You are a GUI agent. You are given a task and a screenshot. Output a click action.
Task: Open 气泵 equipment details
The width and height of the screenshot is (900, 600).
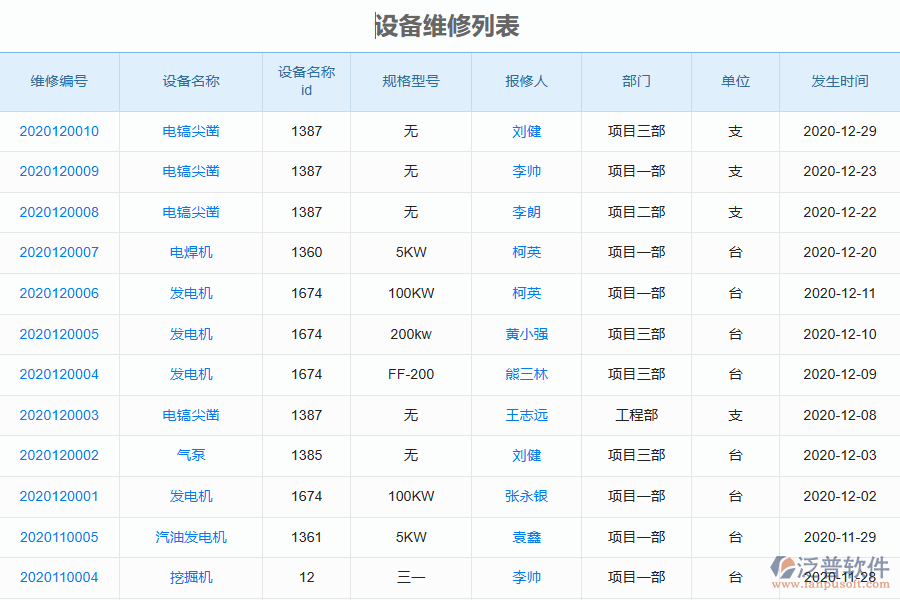click(x=190, y=455)
